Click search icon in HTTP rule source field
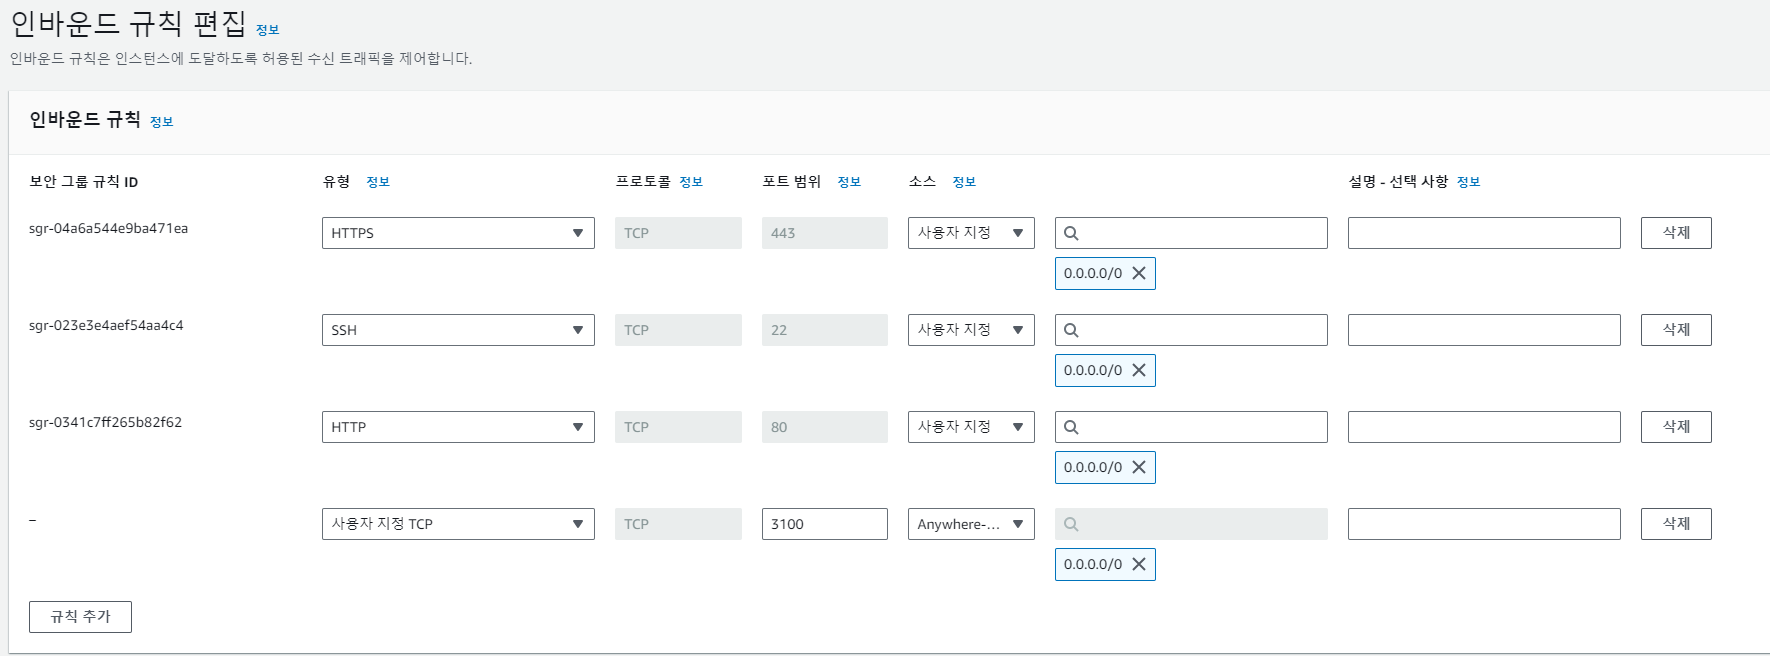 click(x=1071, y=427)
